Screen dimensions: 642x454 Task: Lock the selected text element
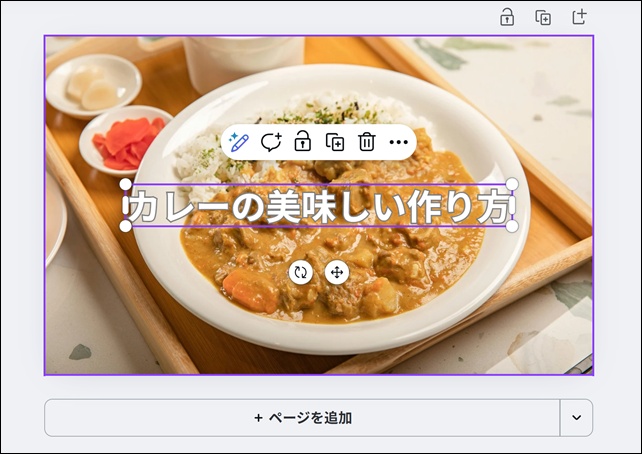302,142
